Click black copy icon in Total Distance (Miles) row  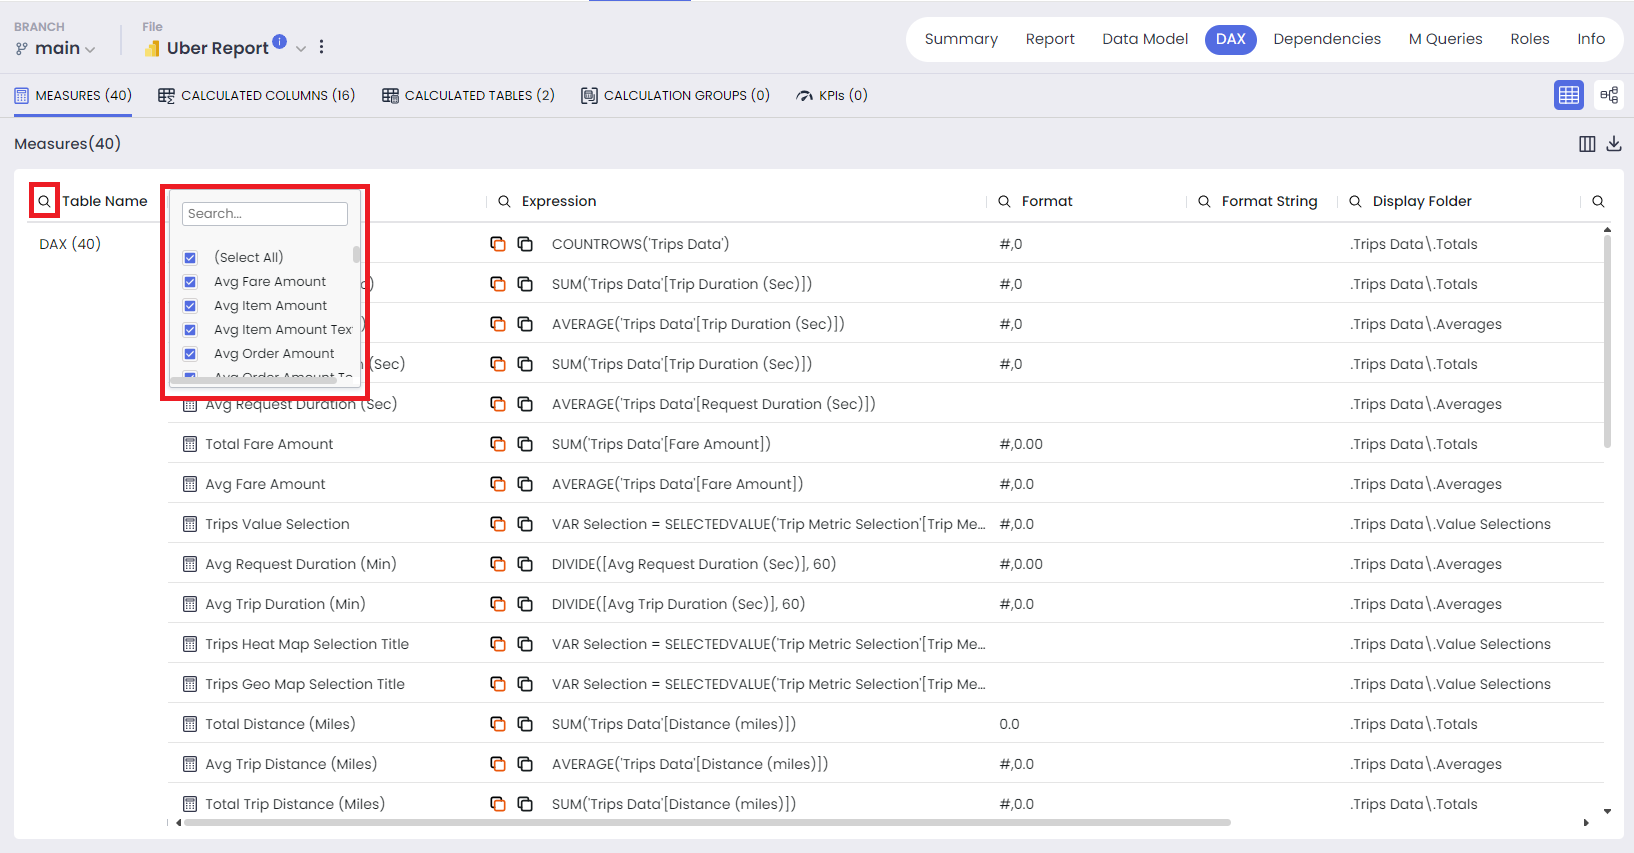click(x=525, y=724)
